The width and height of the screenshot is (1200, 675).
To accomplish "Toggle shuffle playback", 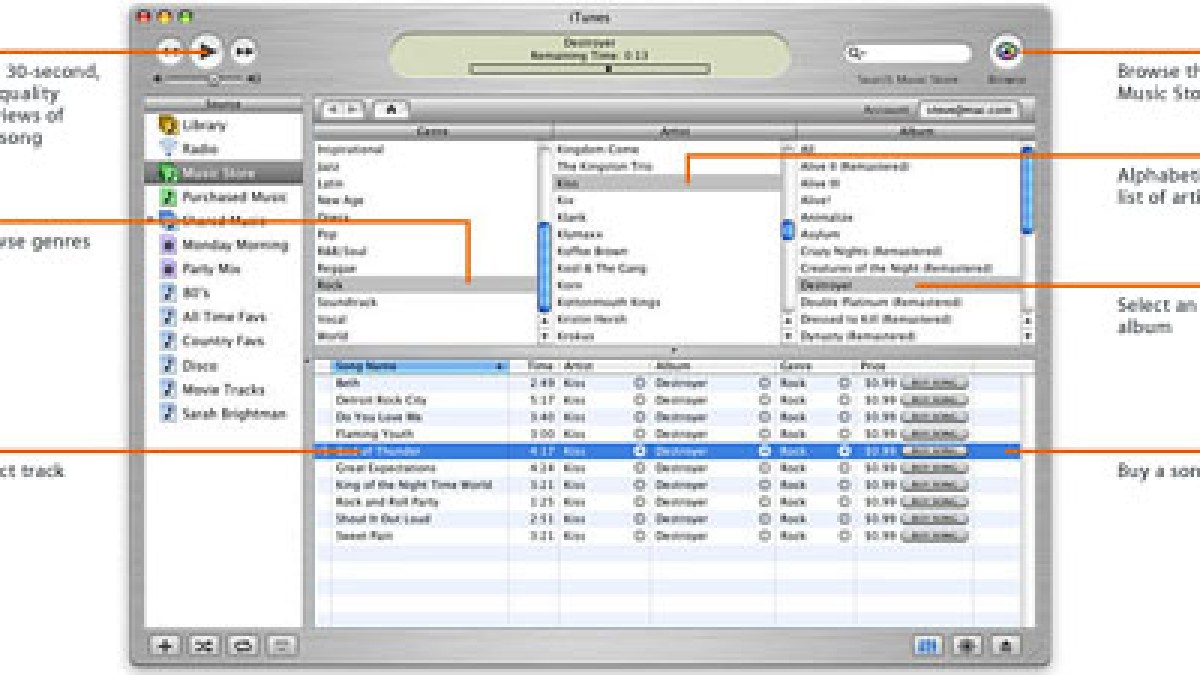I will 204,645.
